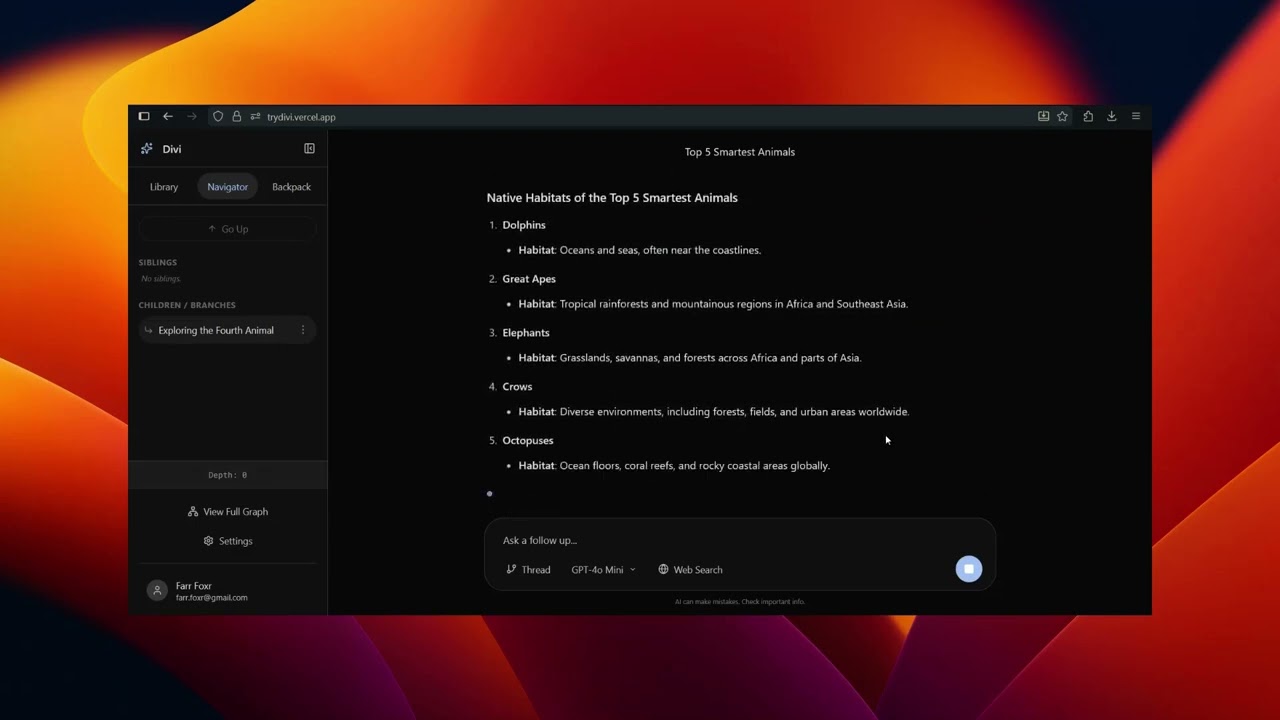The height and width of the screenshot is (720, 1280).
Task: Open options for Exploring the Fourth Animal
Action: click(x=303, y=330)
